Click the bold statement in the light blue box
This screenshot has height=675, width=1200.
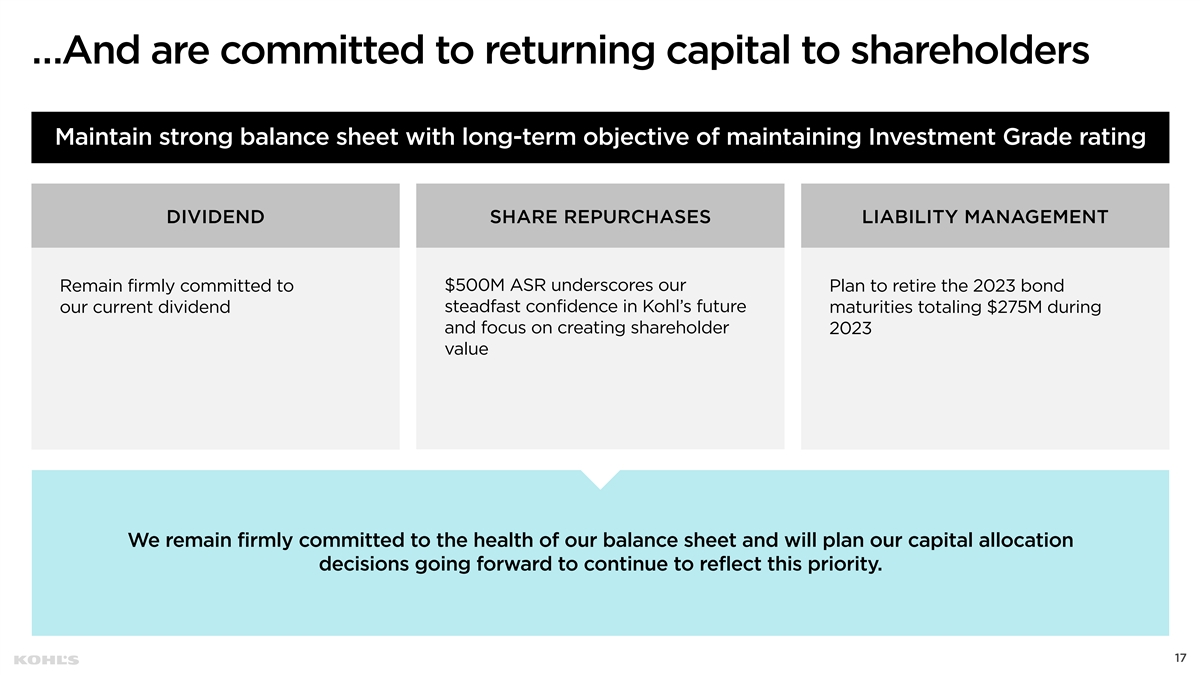click(x=600, y=553)
